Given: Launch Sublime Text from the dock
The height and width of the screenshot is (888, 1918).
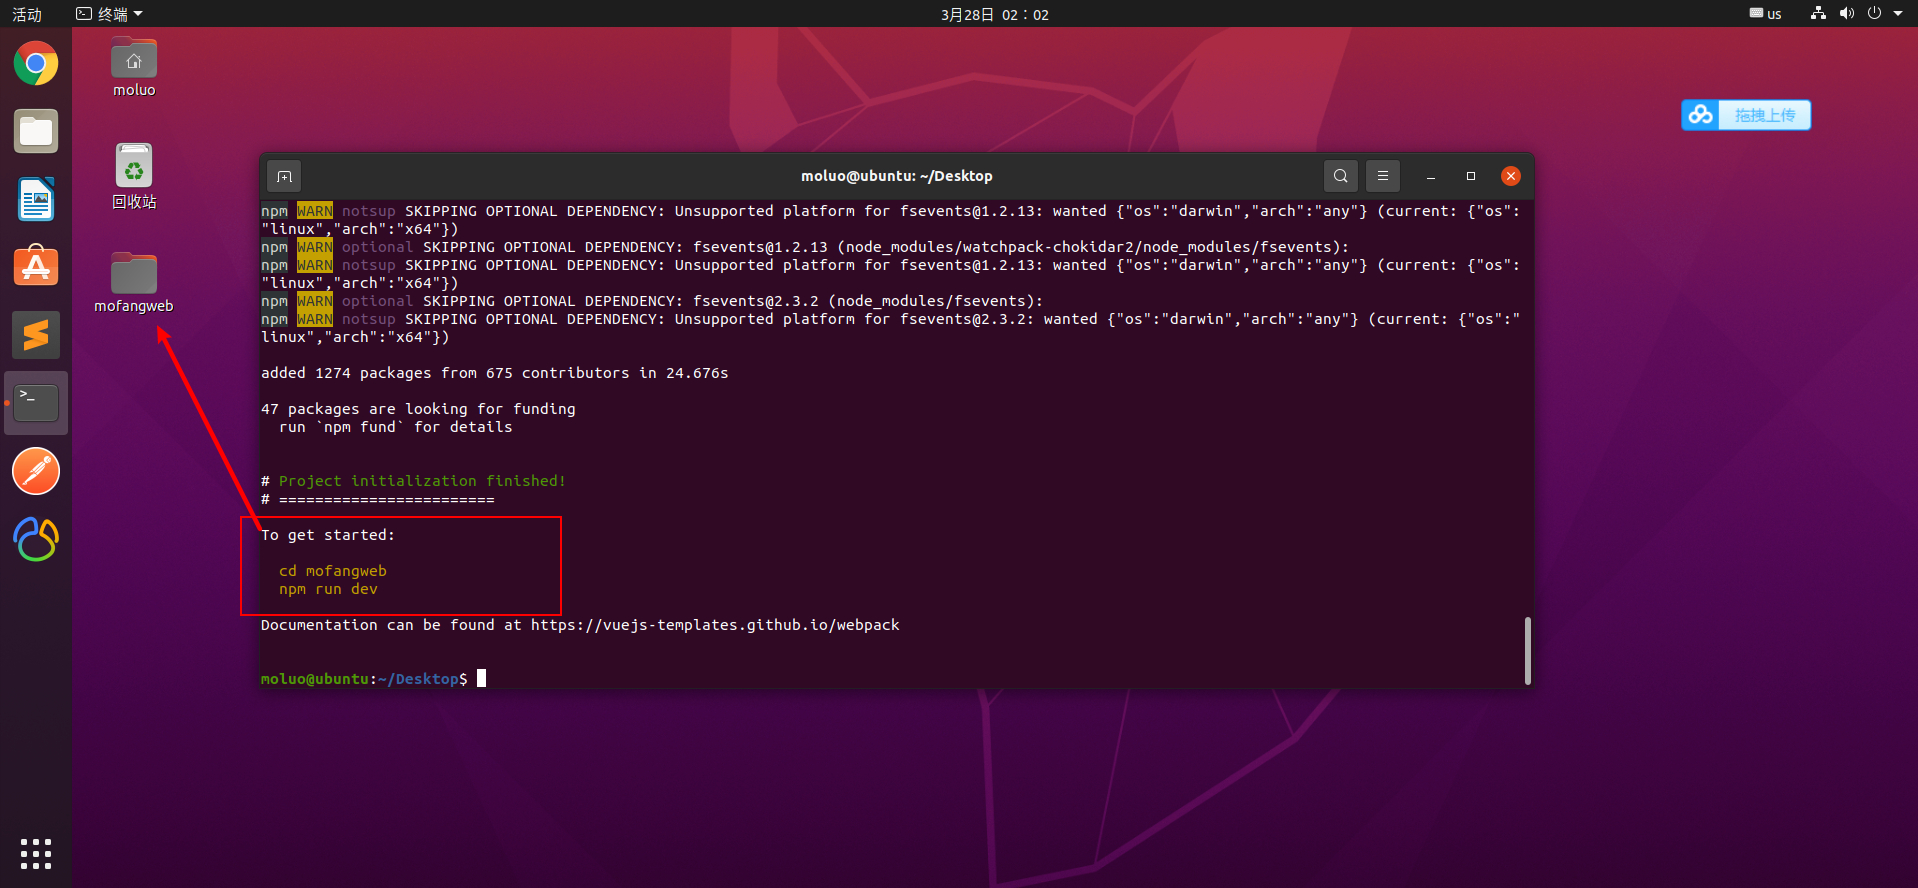Looking at the screenshot, I should pyautogui.click(x=36, y=335).
